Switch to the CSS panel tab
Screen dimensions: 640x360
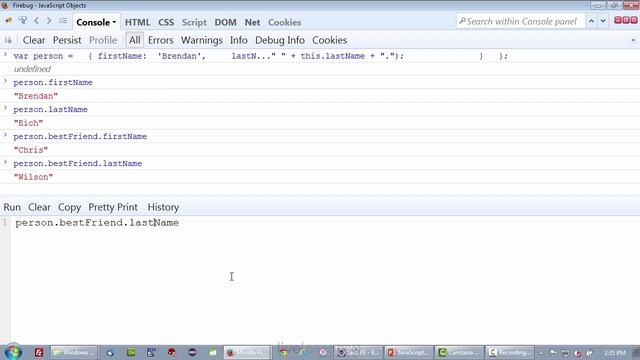166,22
